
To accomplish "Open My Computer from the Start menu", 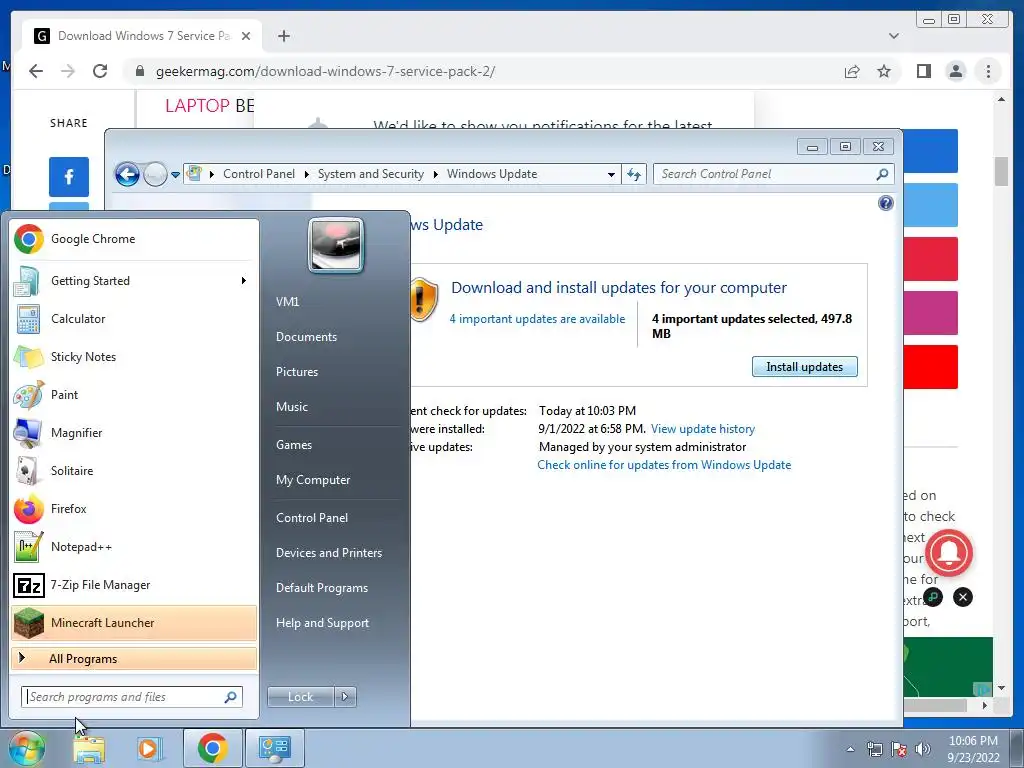I will (x=313, y=480).
